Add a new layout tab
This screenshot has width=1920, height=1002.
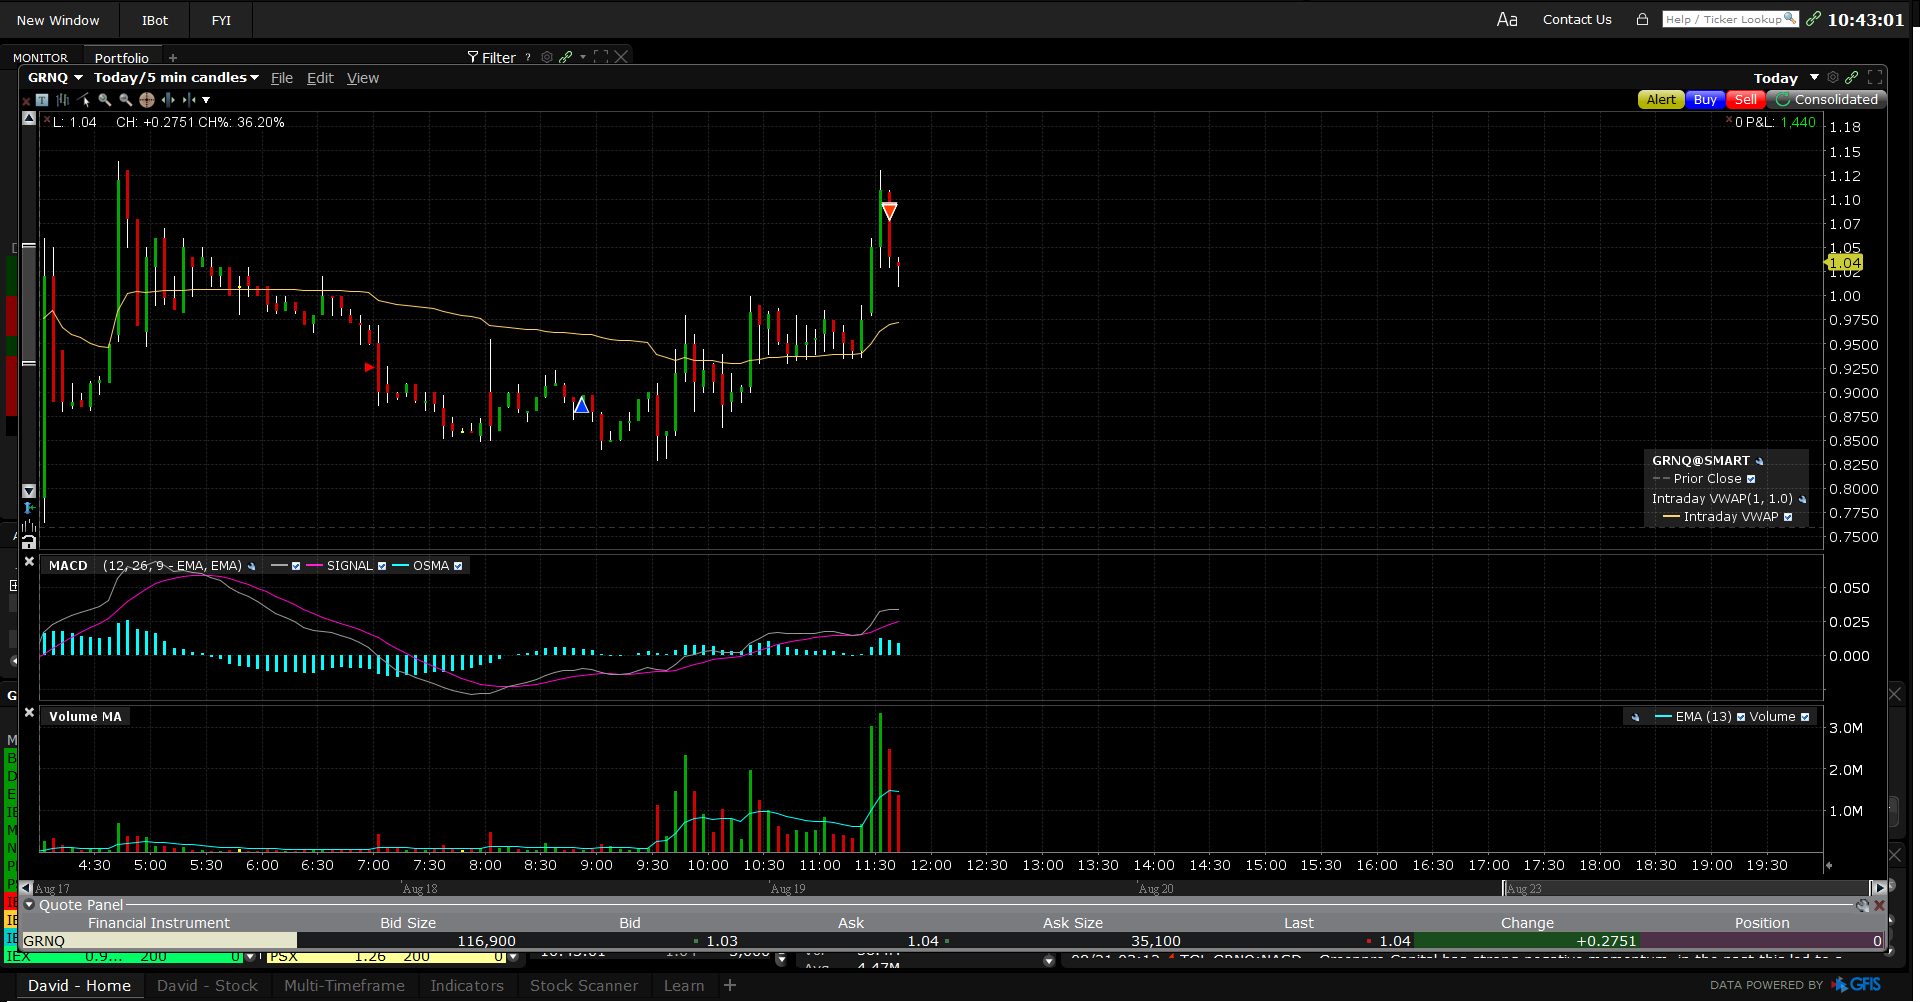click(x=730, y=986)
